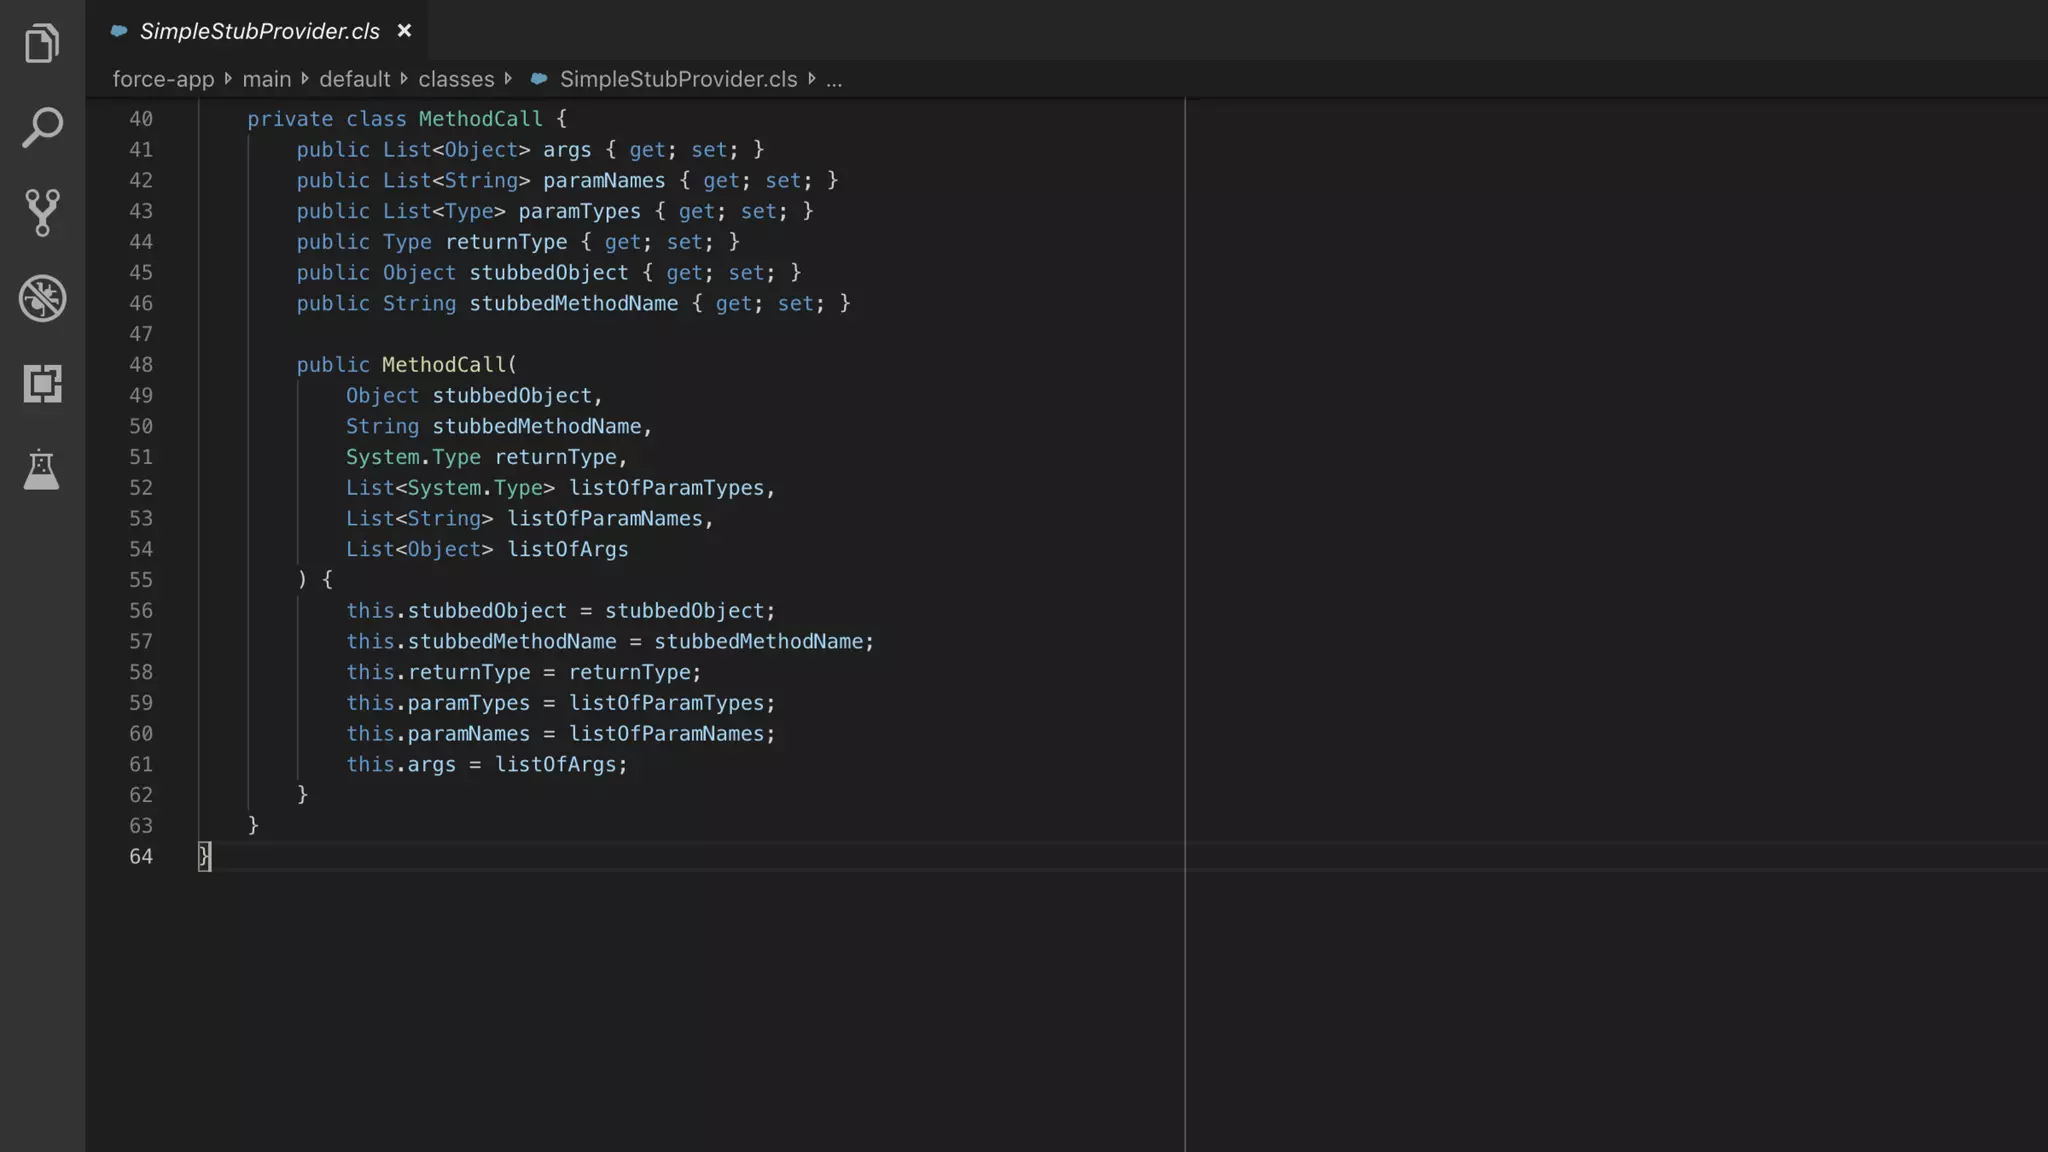Click MethodCall class name on line 40
2048x1152 pixels.
pyautogui.click(x=480, y=119)
